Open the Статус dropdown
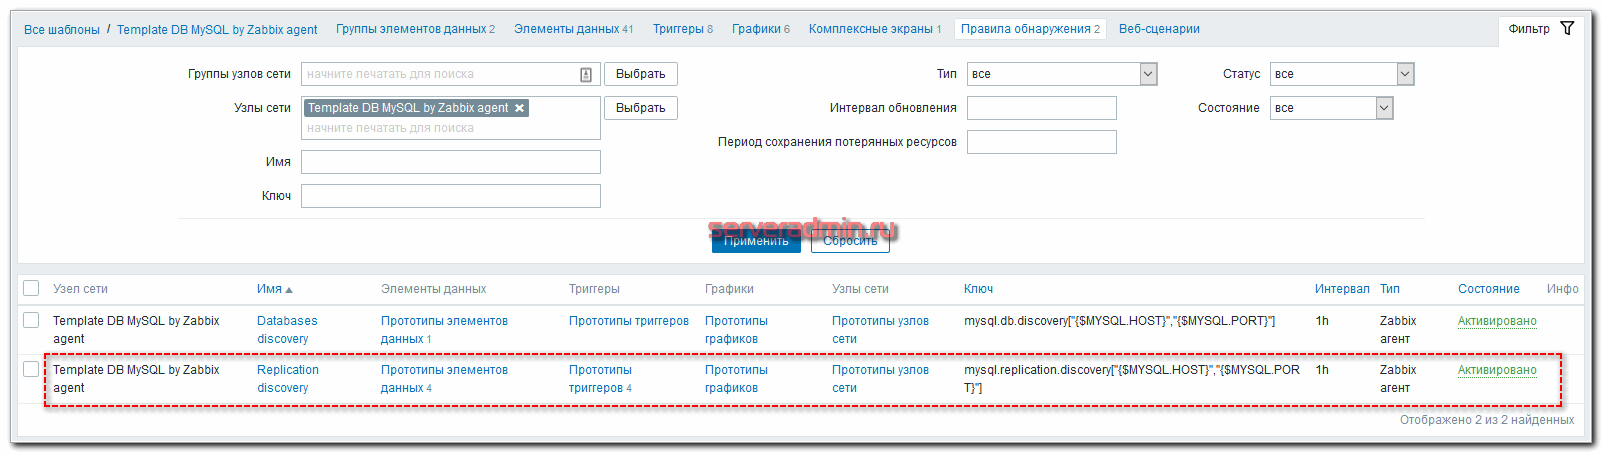The height and width of the screenshot is (454, 1603). (1404, 74)
